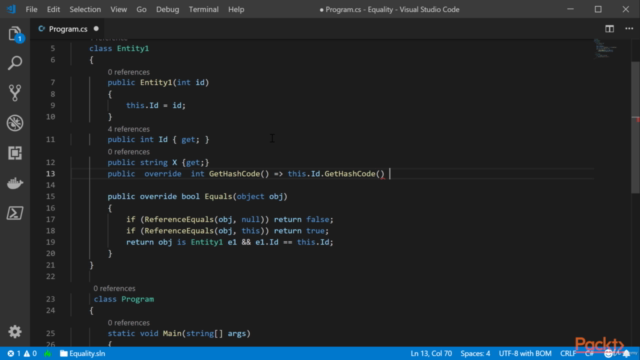Click the return obj is Entity1 e1 statement
Image resolution: width=640 pixels, height=360 pixels.
click(x=229, y=242)
